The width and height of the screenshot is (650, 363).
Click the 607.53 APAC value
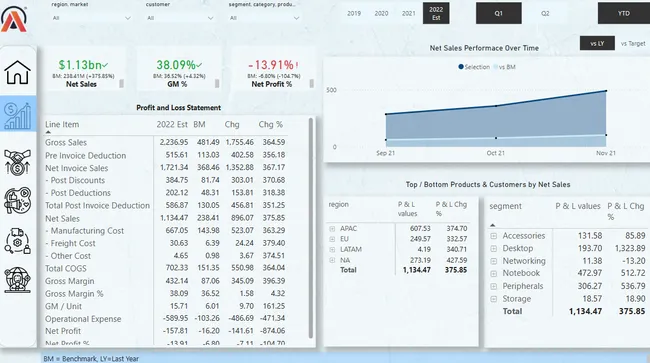point(420,229)
